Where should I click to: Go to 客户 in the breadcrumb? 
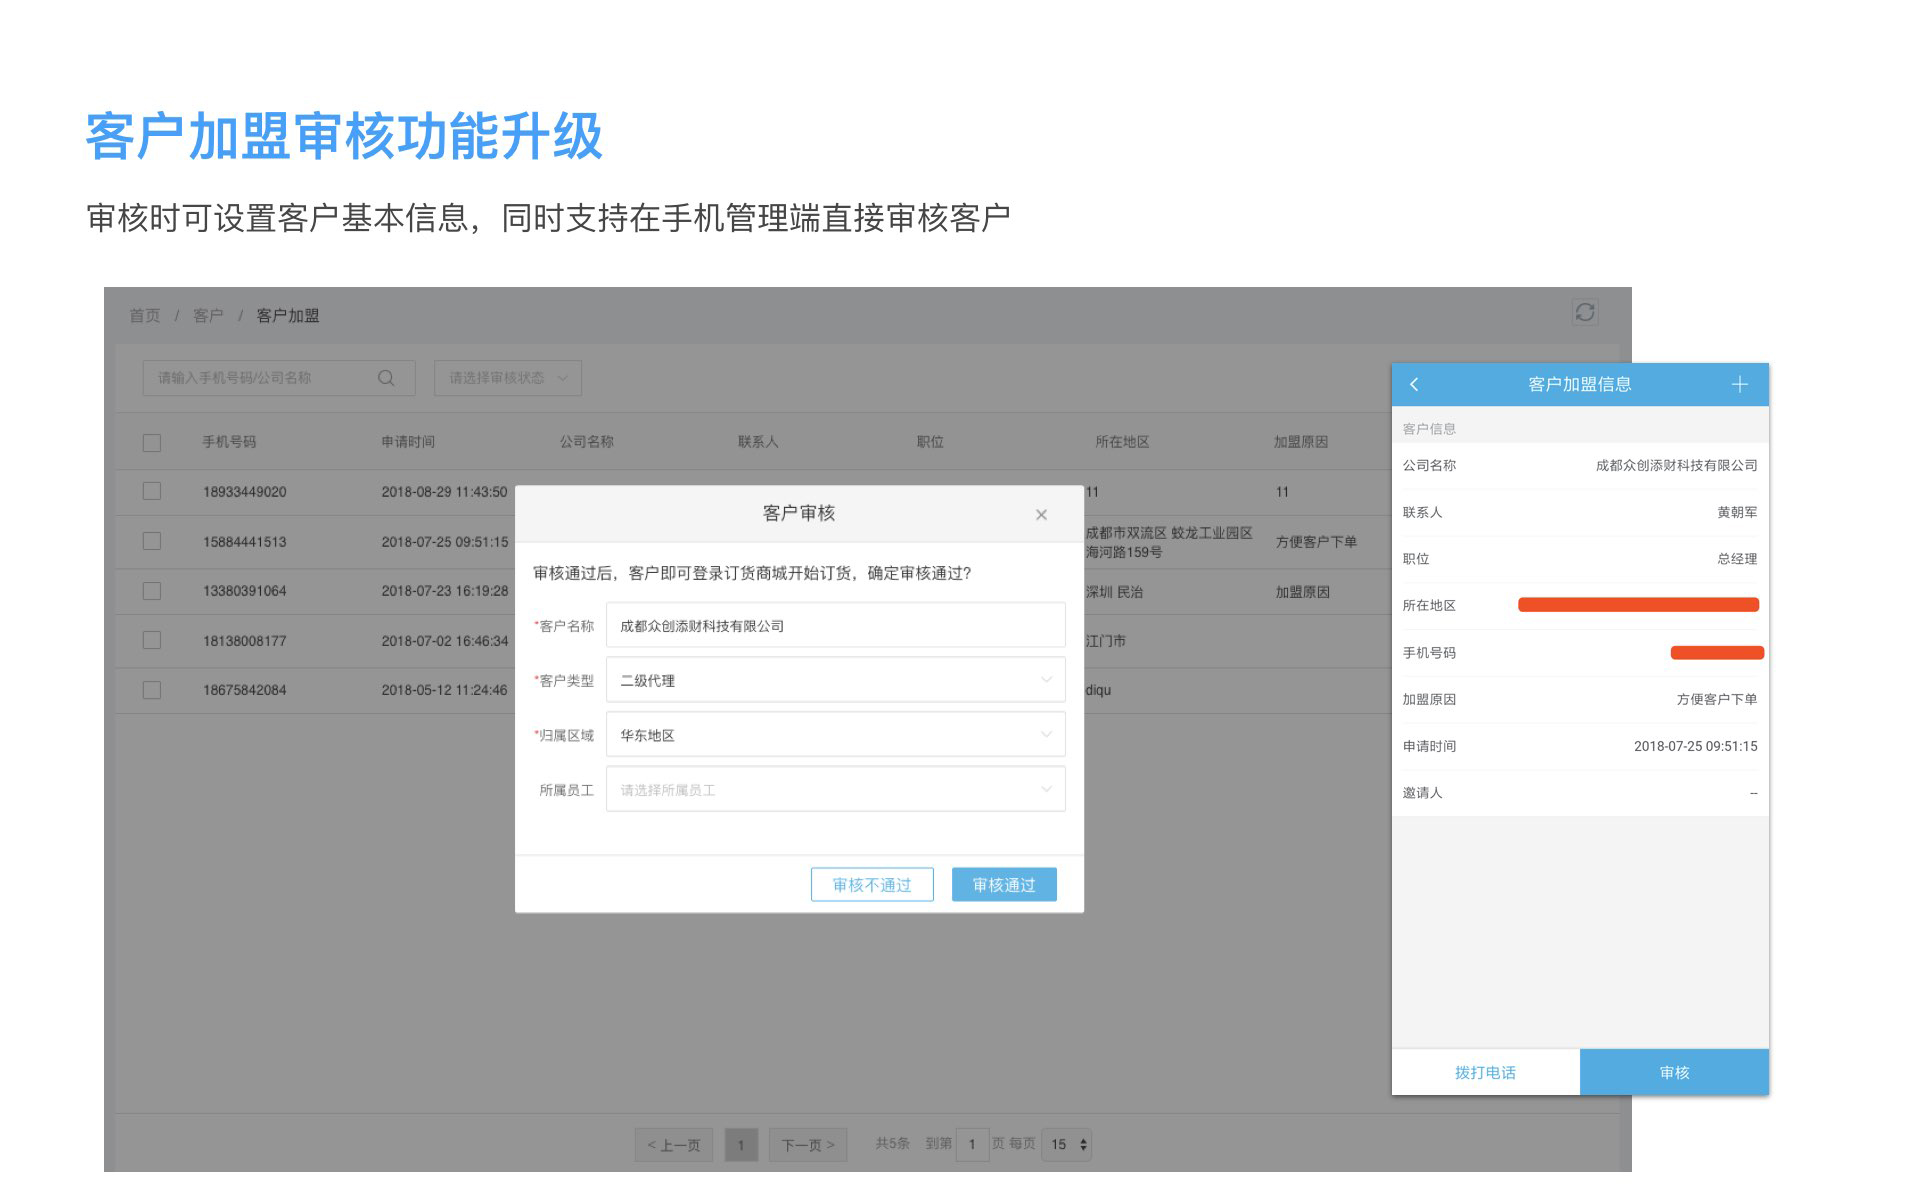(x=208, y=316)
